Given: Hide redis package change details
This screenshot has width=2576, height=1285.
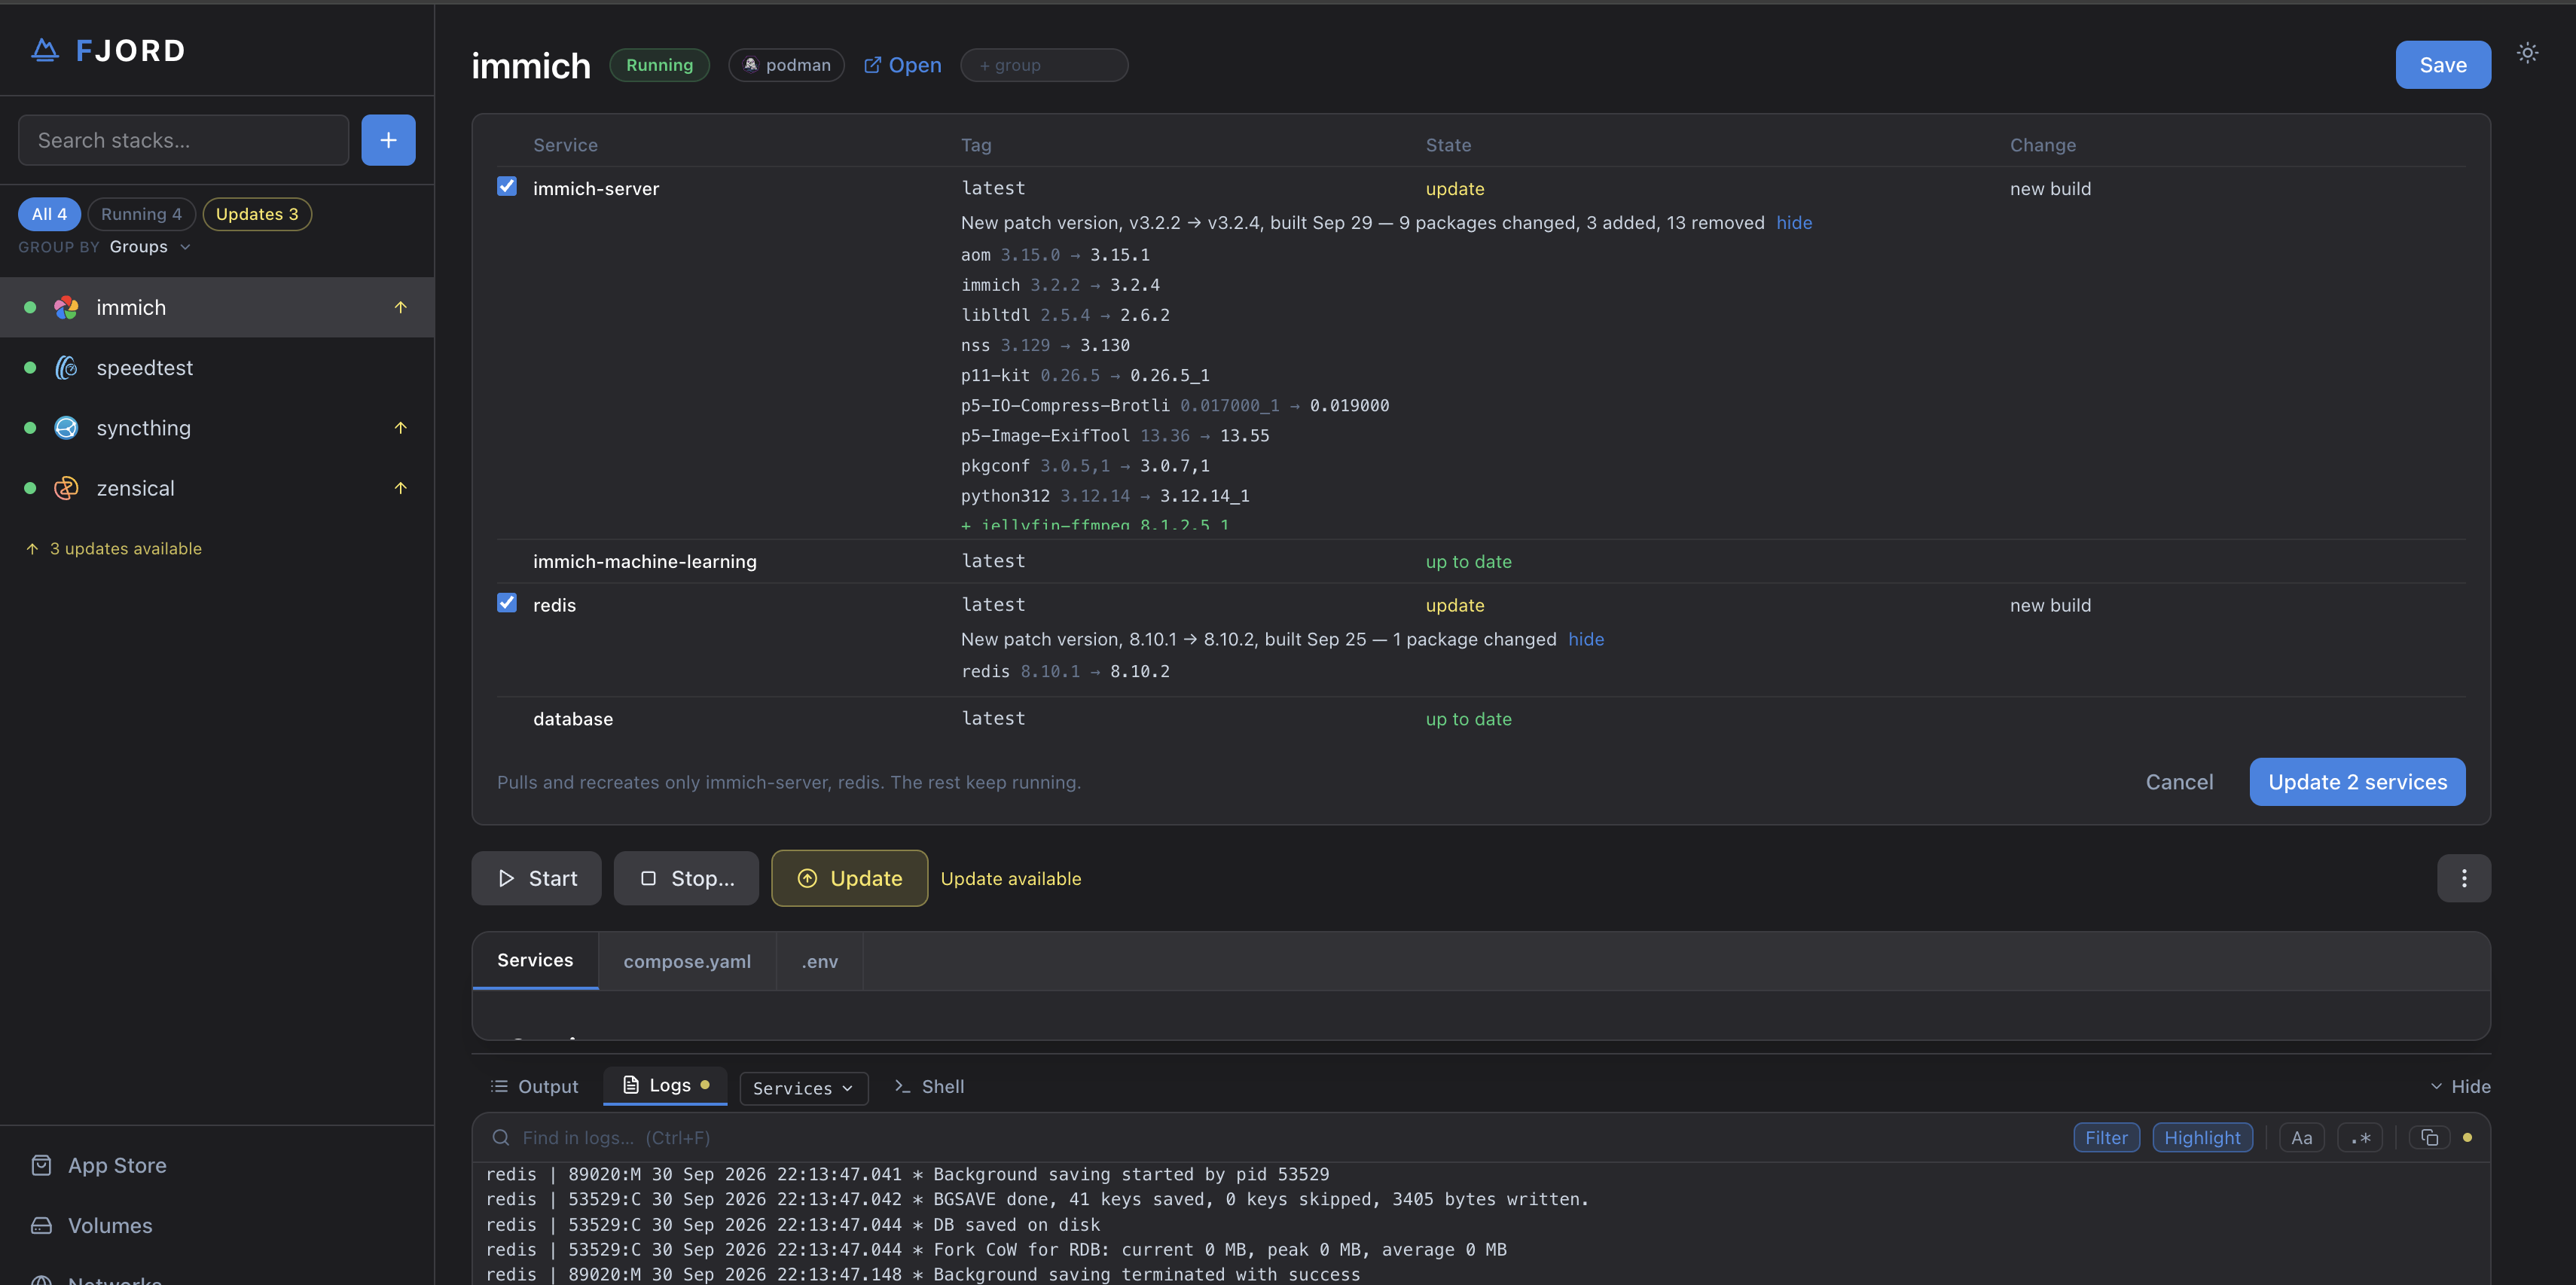Looking at the screenshot, I should click(1585, 639).
